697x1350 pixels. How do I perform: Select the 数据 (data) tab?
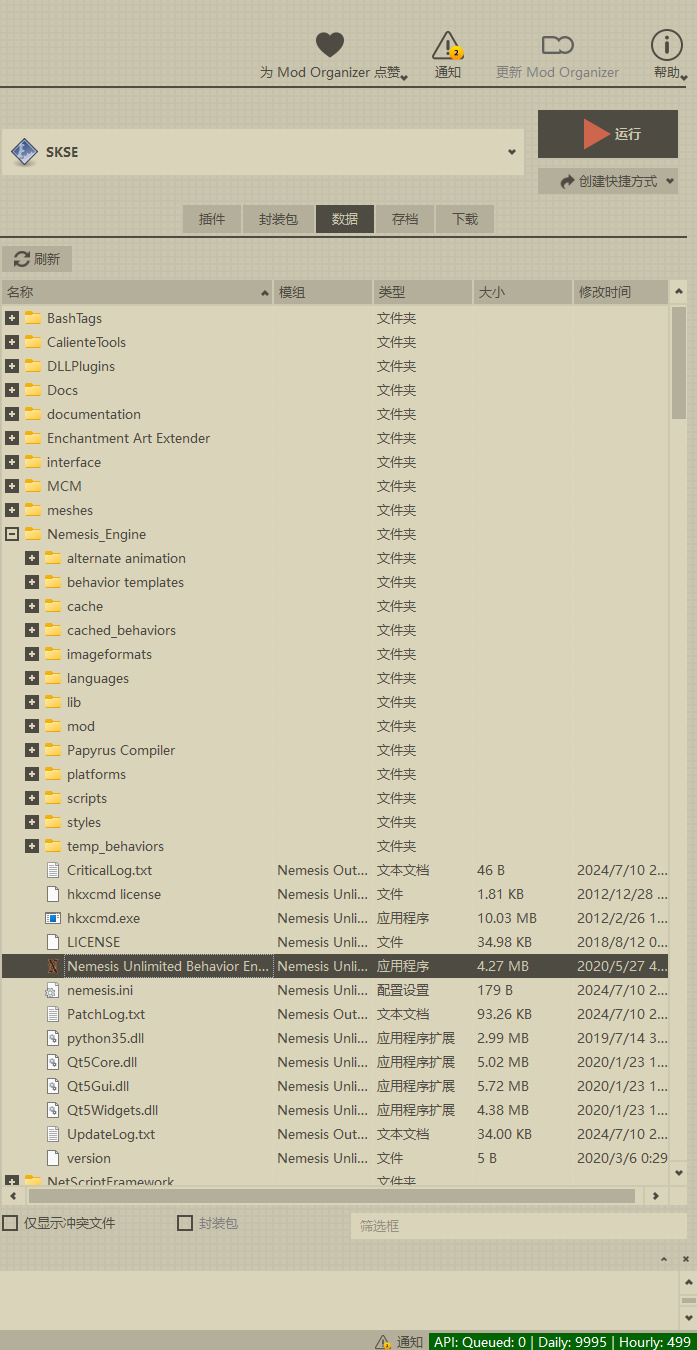tap(345, 219)
